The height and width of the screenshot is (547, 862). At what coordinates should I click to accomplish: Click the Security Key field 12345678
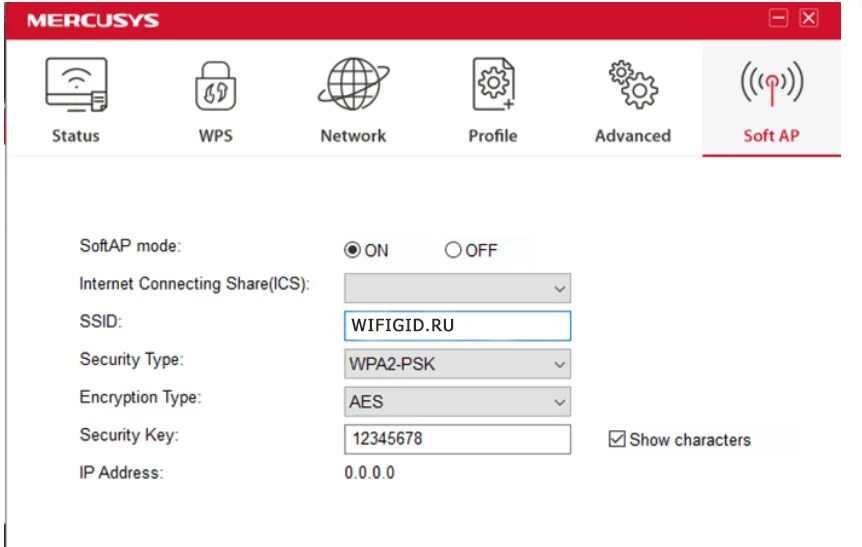457,439
